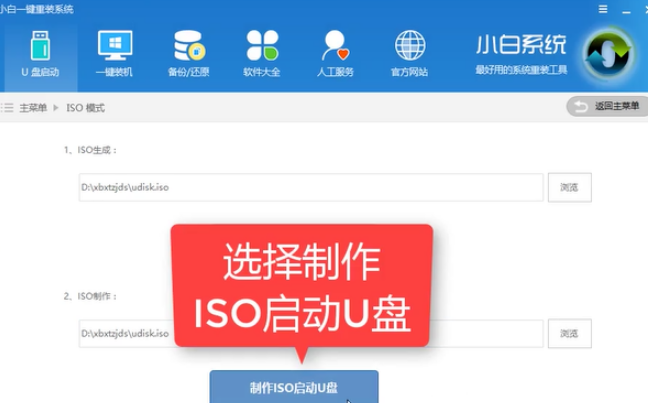The image size is (648, 403).
Task: Go to 主菜单 in the breadcrumb
Action: pos(33,108)
